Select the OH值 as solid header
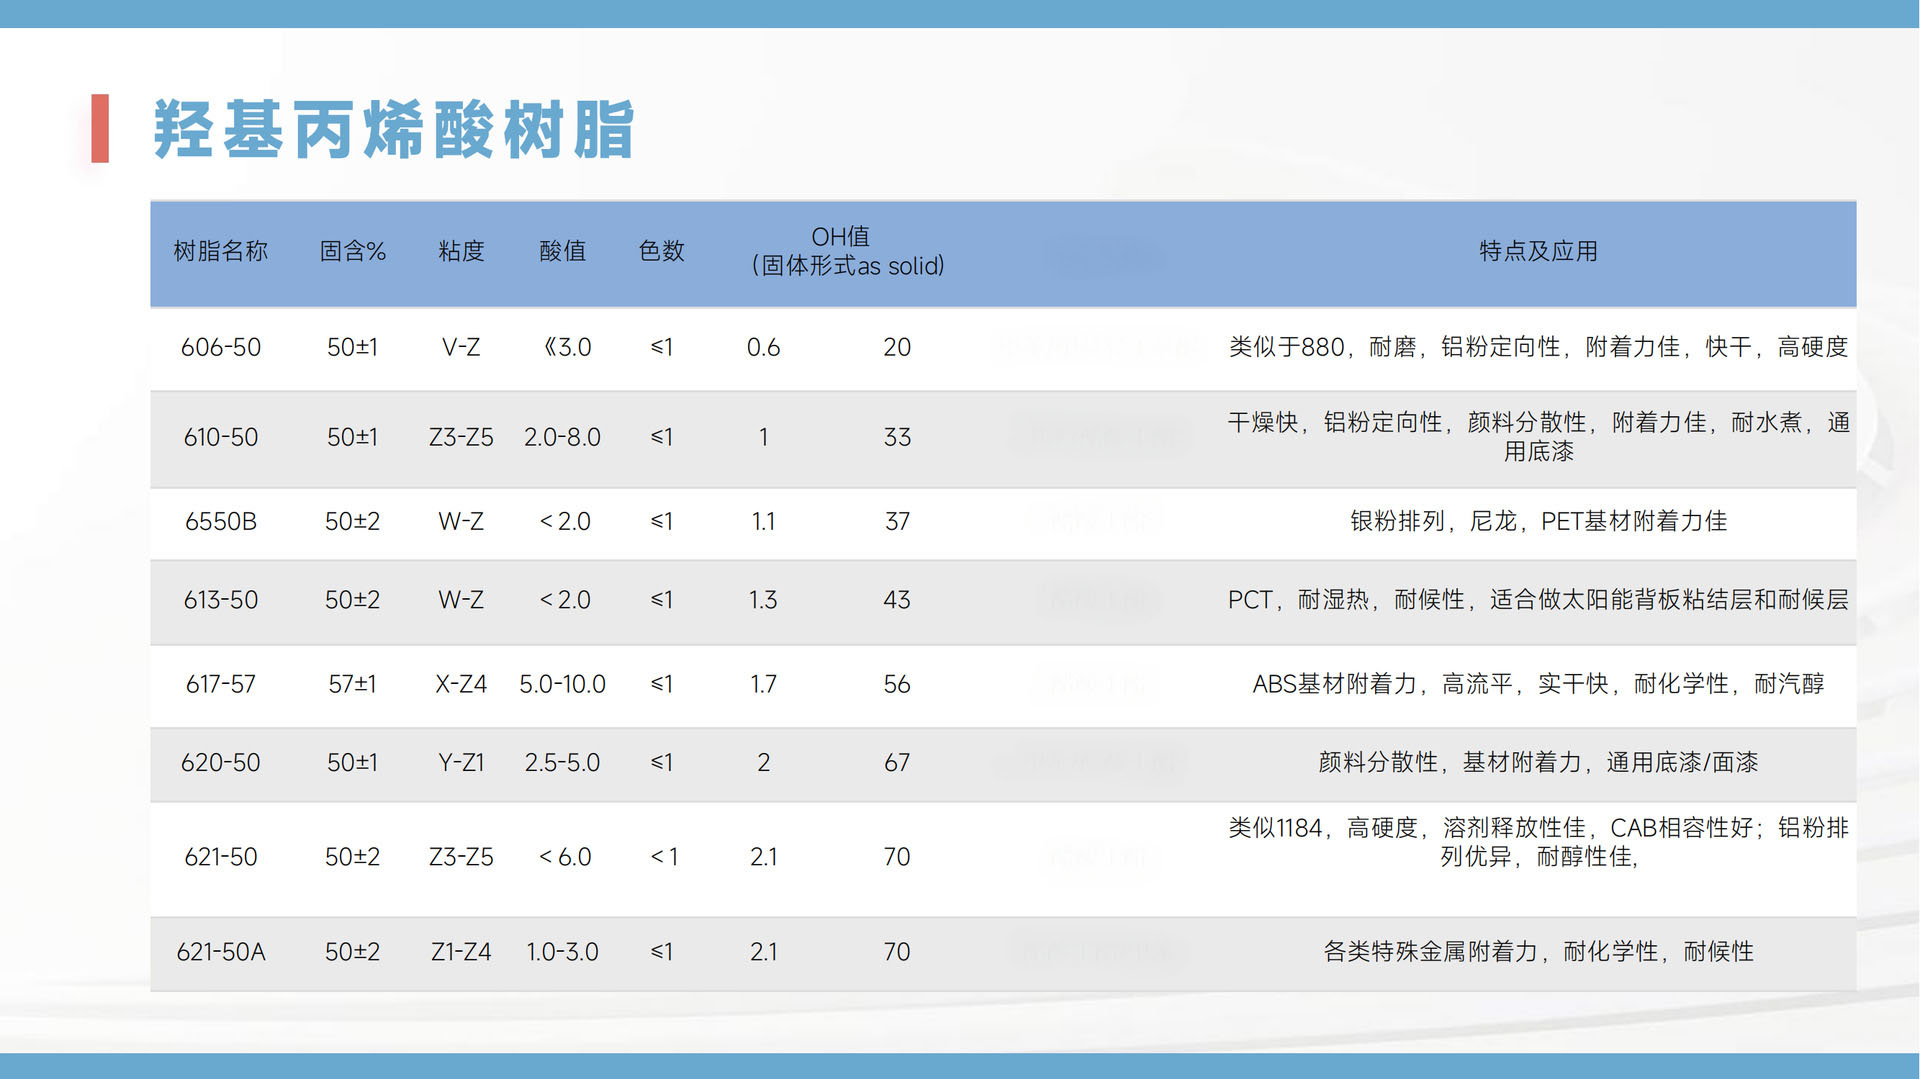Viewport: 1920px width, 1079px height. click(x=847, y=251)
